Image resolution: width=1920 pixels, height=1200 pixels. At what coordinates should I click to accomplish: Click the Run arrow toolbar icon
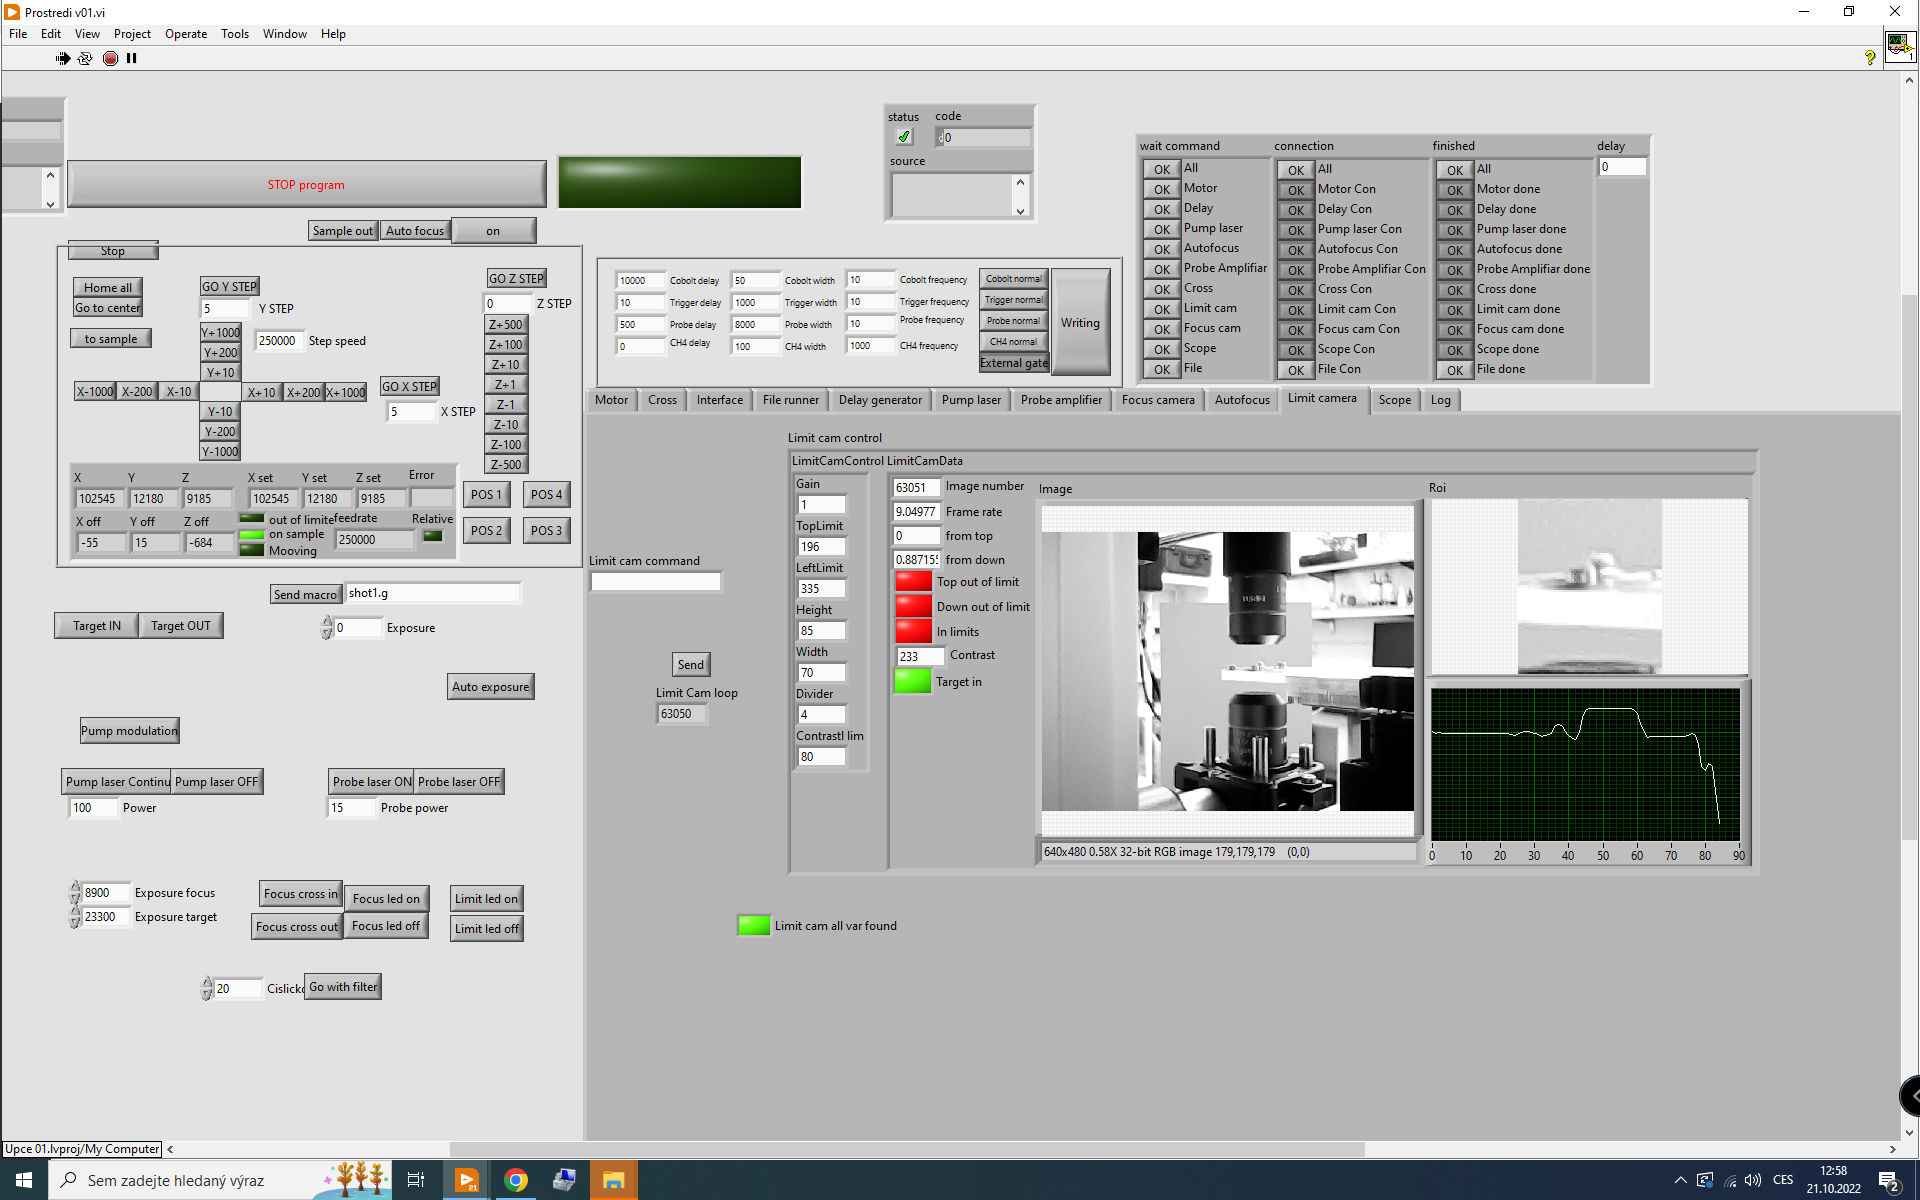[x=63, y=58]
